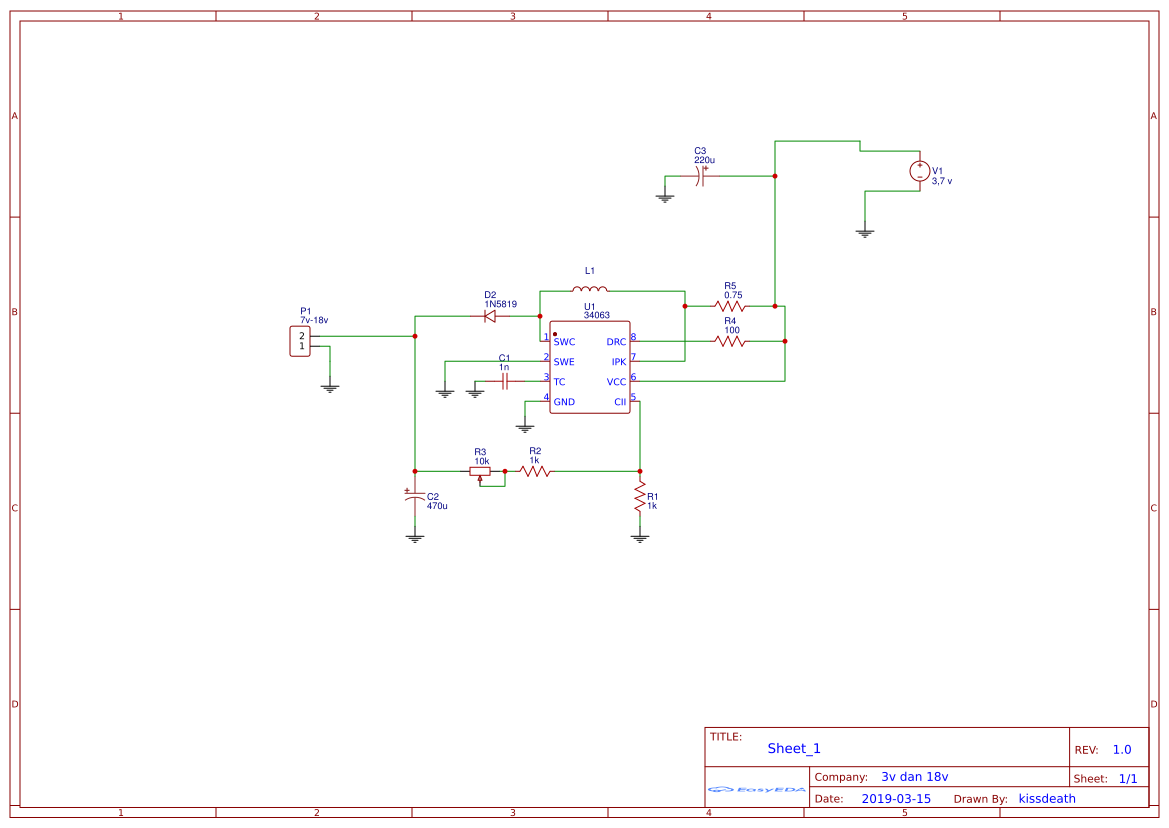Select the C1 1n capacitor symbol
This screenshot has height=828, width=1169.
pyautogui.click(x=505, y=382)
